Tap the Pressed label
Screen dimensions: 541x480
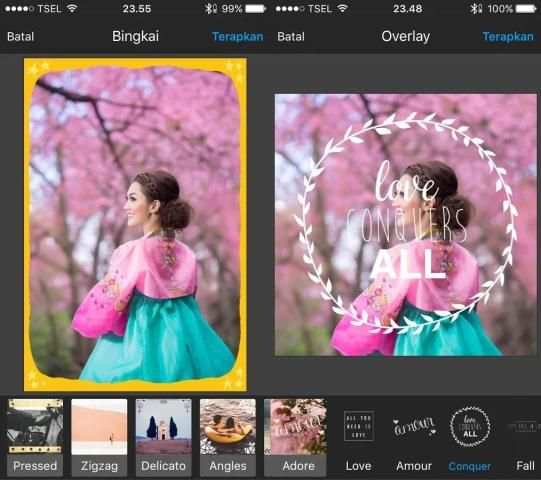point(35,466)
